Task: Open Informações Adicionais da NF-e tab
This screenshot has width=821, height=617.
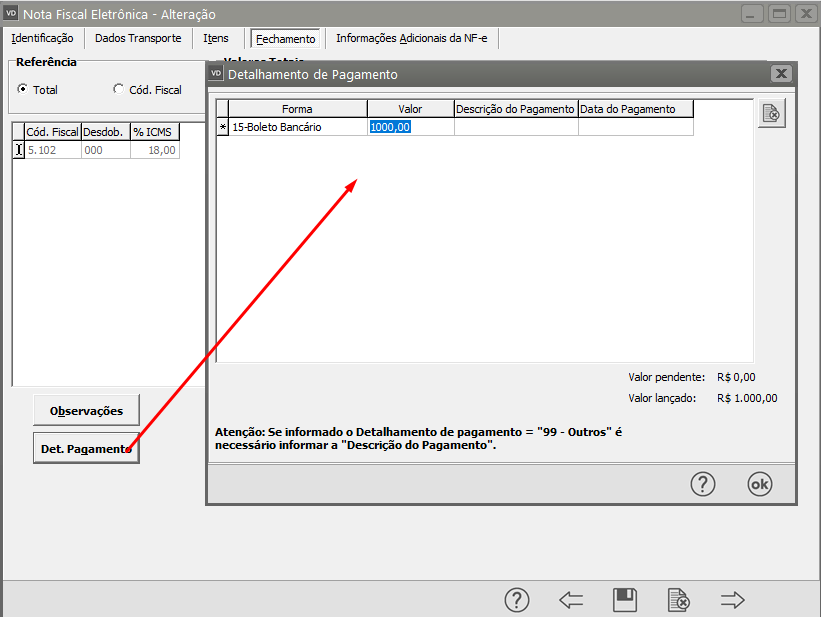Action: [x=412, y=38]
